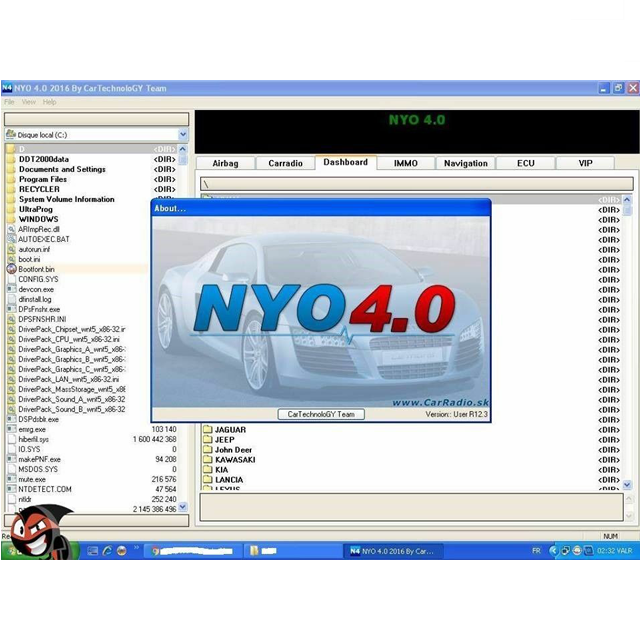Select the DPSFNSHR.INI file
The image size is (640, 640).
[42, 319]
